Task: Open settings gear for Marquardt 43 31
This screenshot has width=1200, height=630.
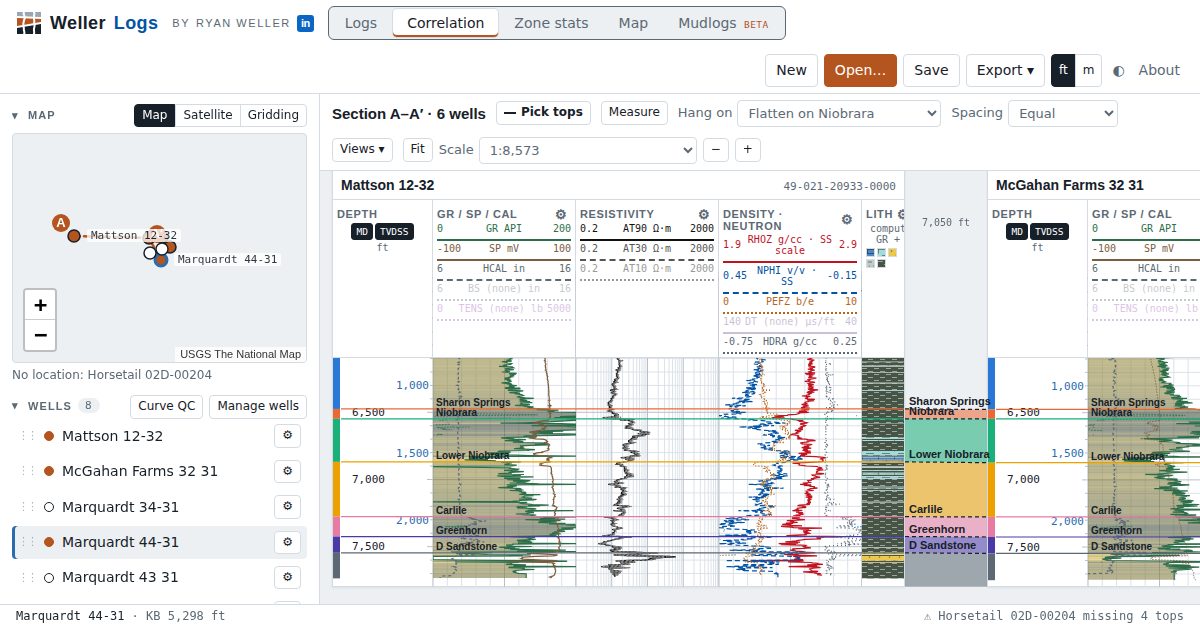Action: [288, 577]
